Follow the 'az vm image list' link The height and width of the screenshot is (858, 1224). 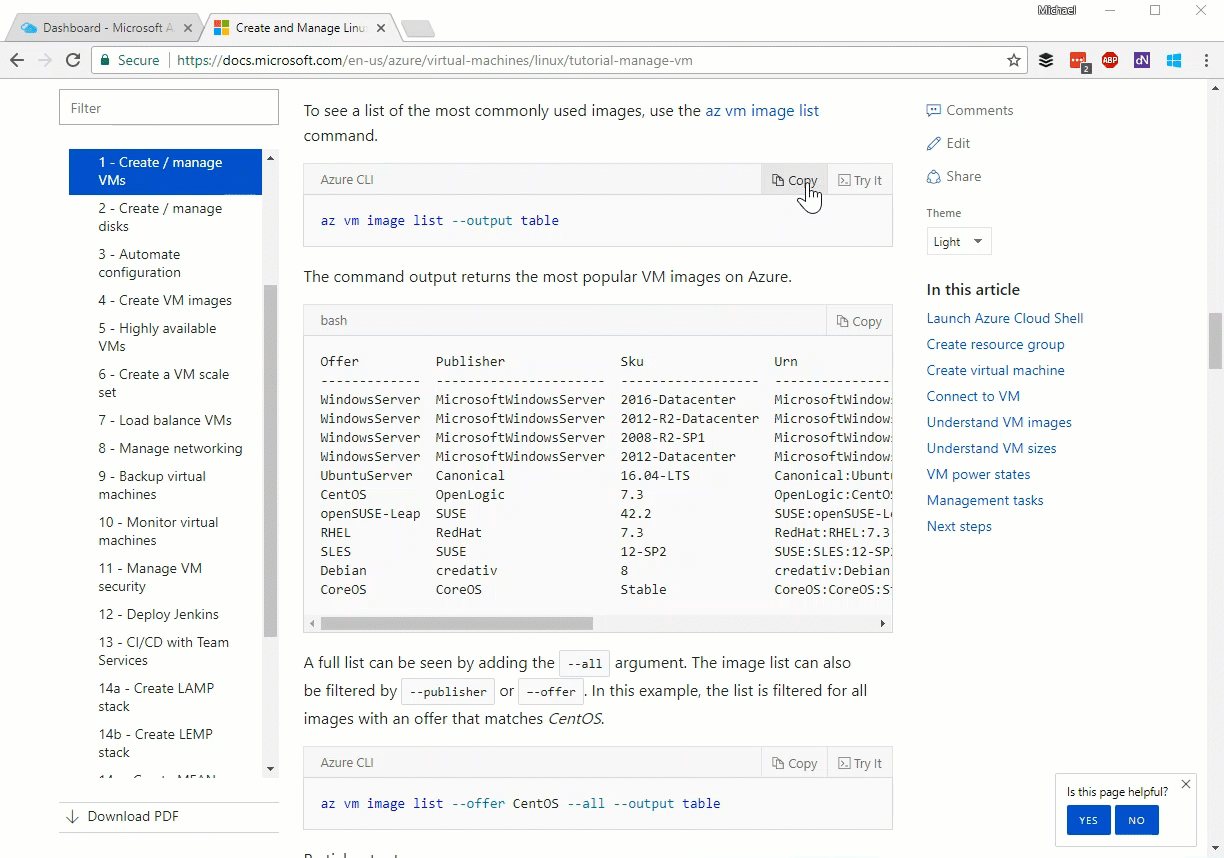tap(762, 110)
